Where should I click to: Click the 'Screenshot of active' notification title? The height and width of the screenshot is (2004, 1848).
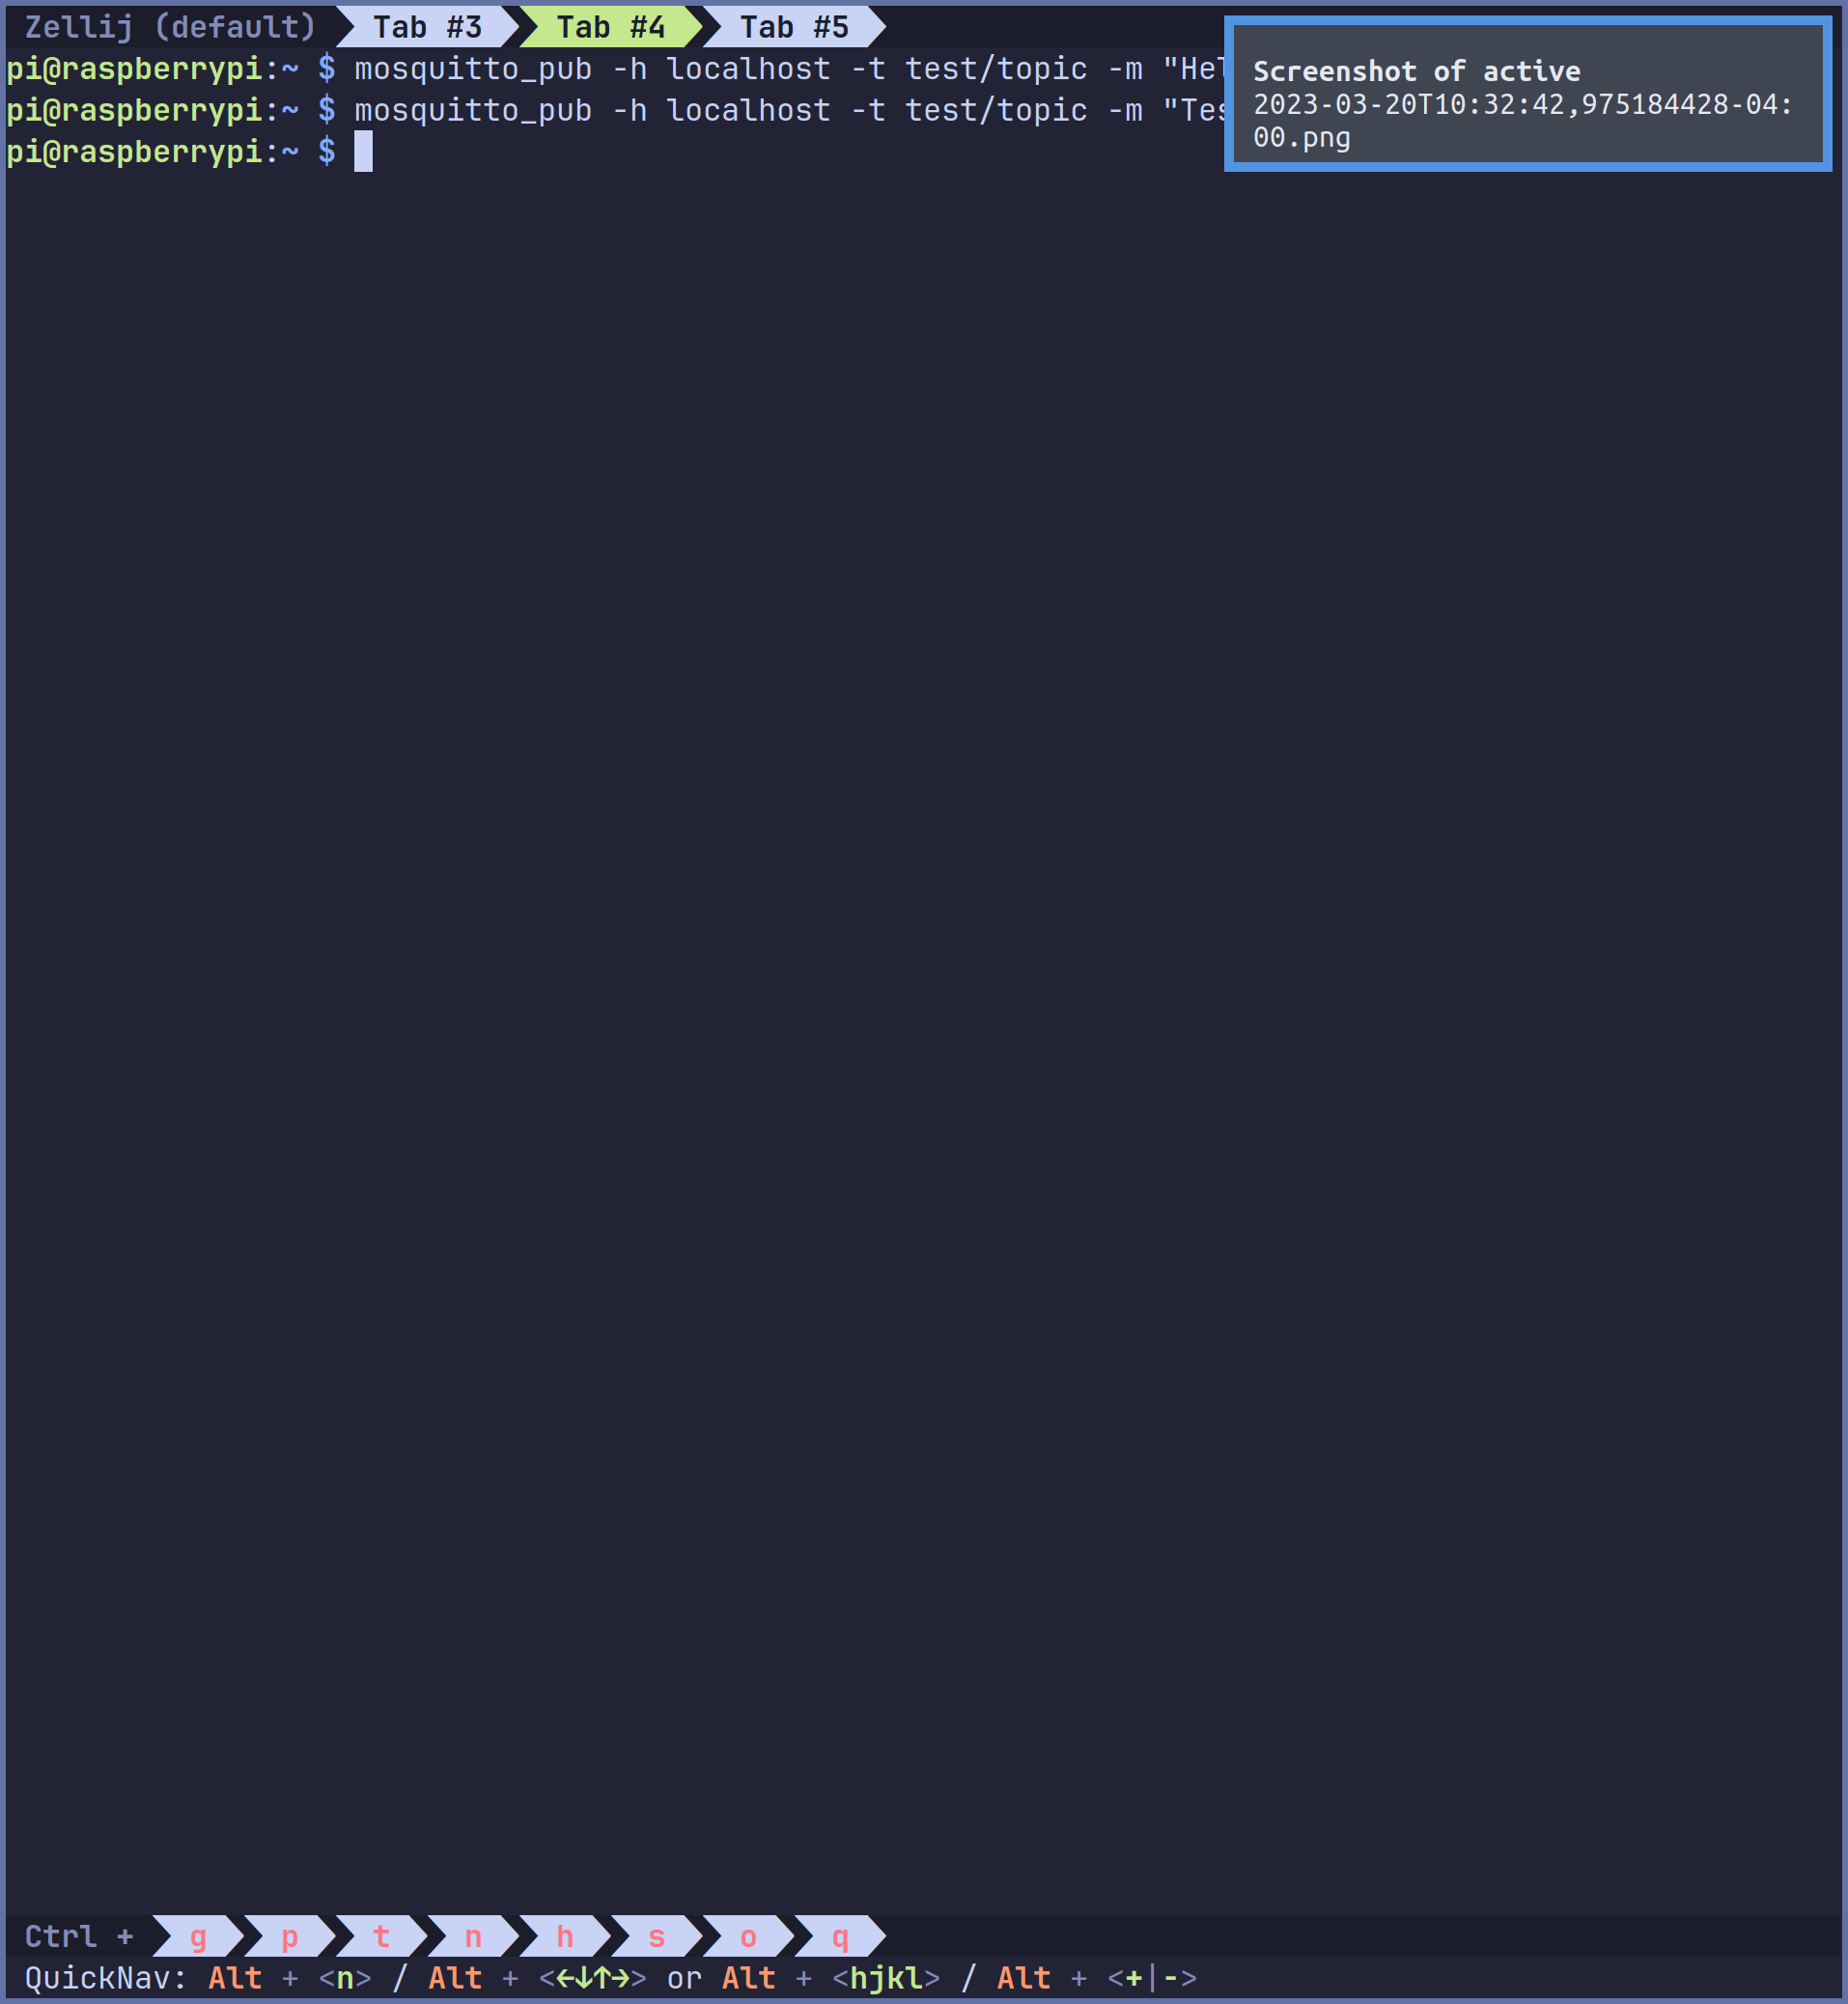coord(1416,71)
